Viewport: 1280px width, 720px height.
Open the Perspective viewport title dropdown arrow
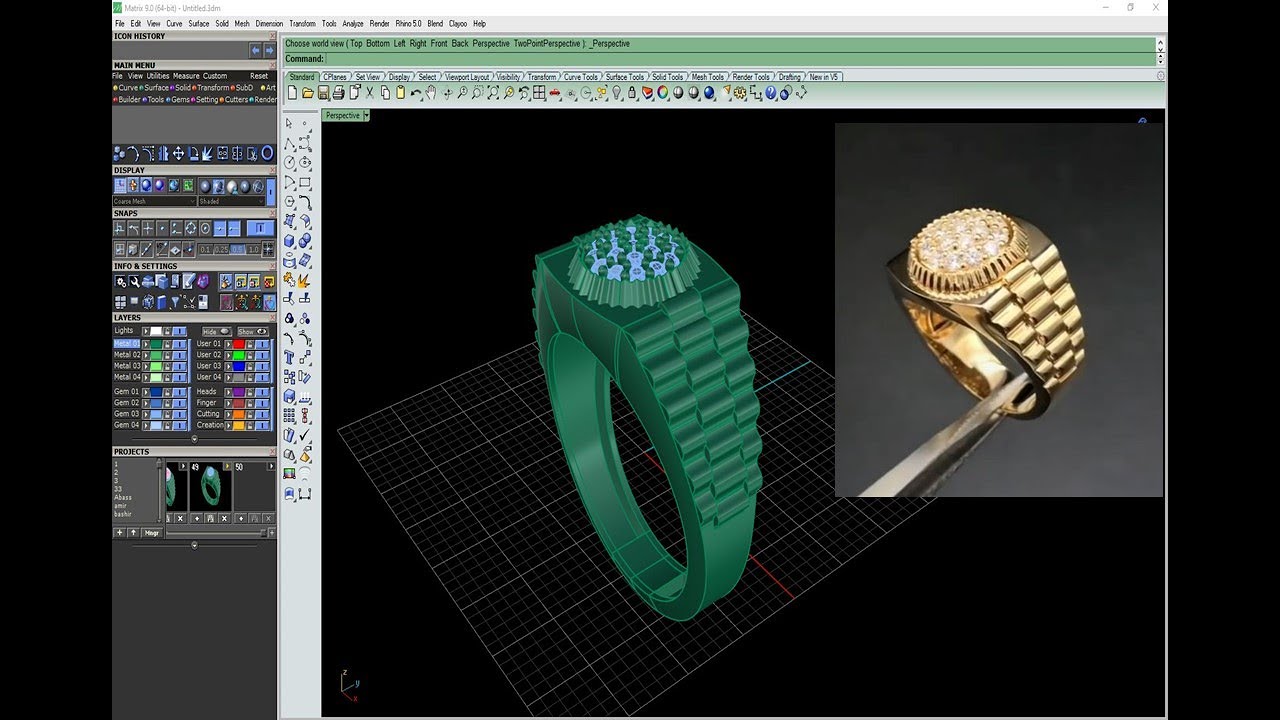[x=367, y=115]
